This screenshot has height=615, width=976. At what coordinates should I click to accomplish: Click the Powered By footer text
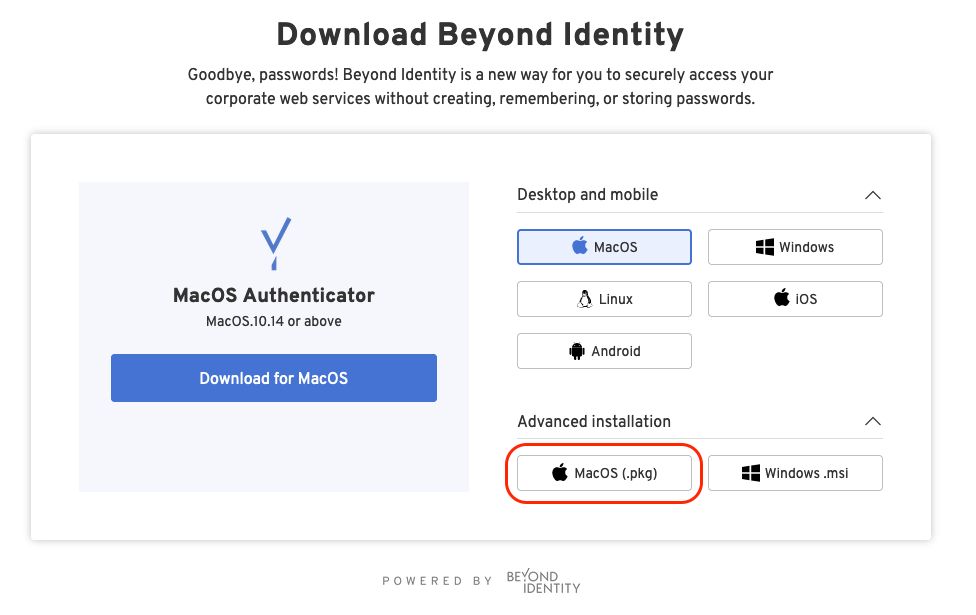click(437, 580)
